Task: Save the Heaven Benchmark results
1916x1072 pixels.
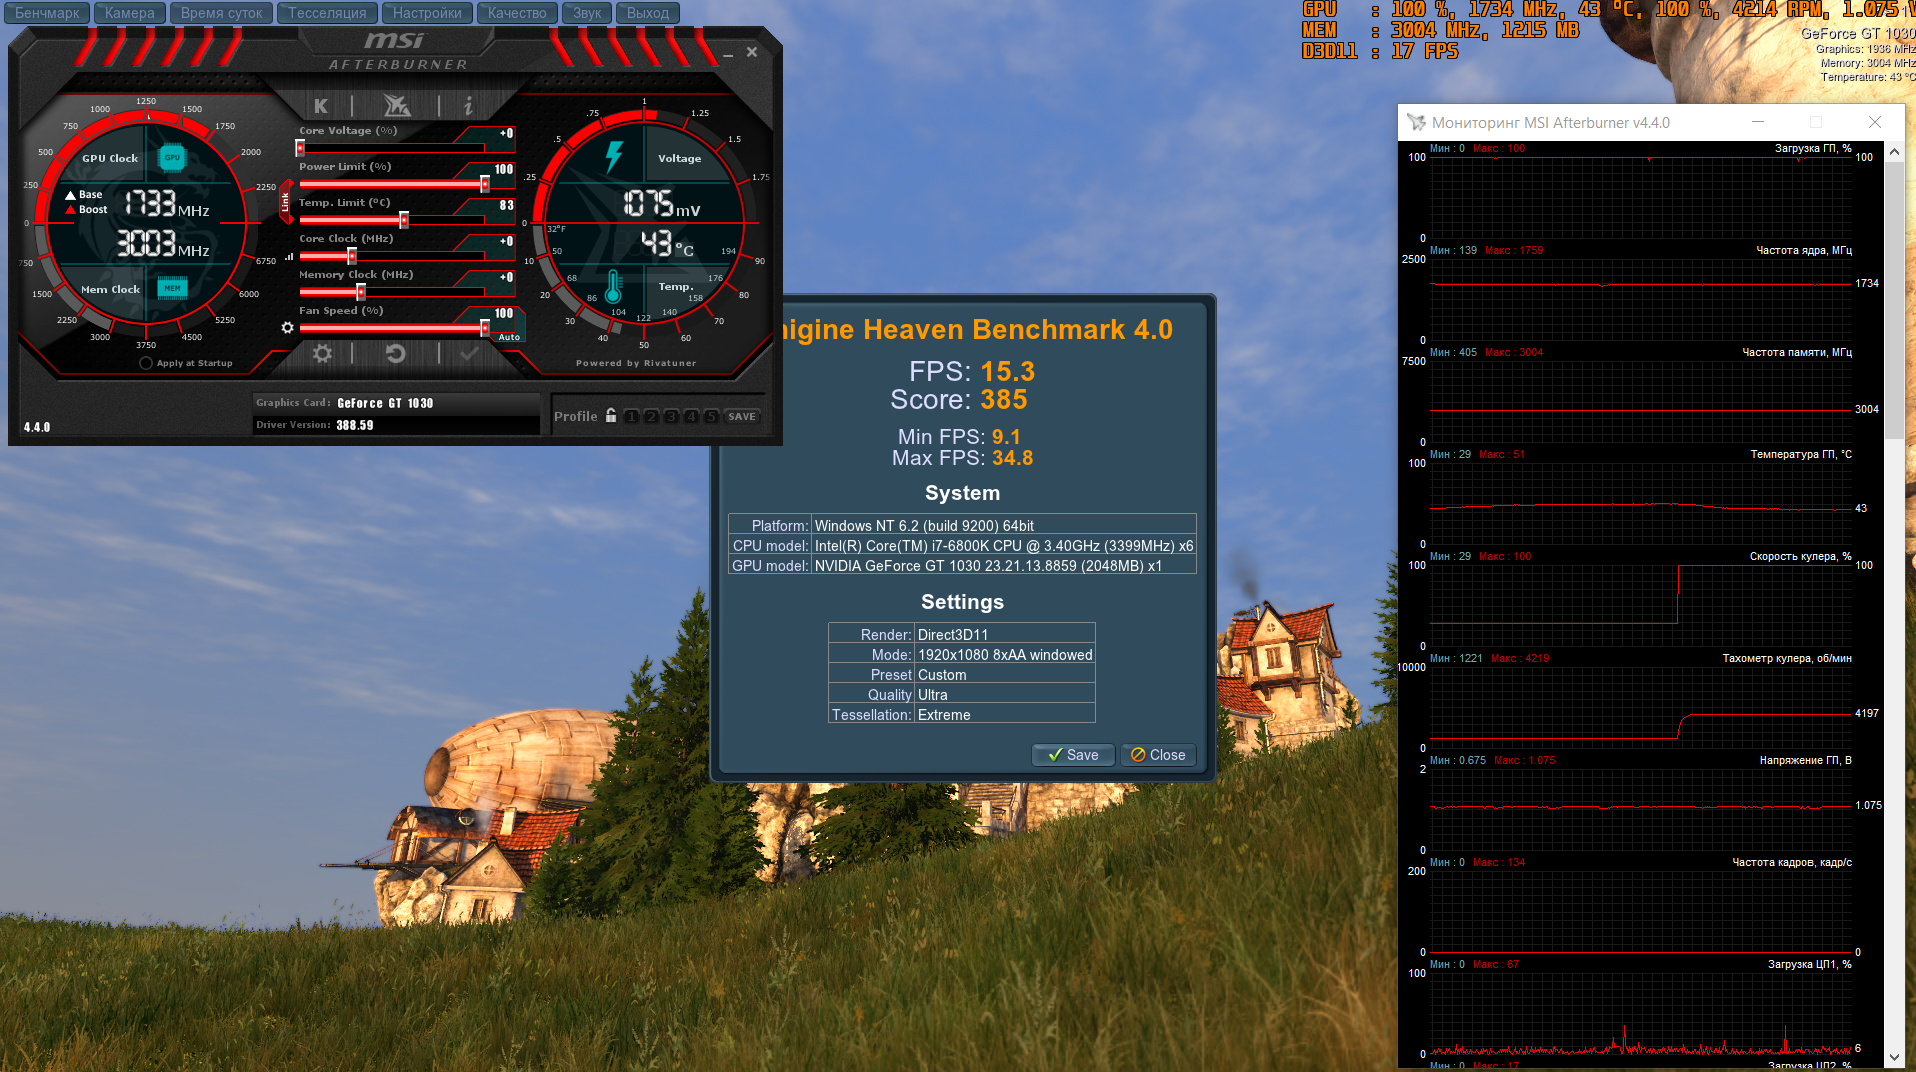Action: tap(1072, 755)
